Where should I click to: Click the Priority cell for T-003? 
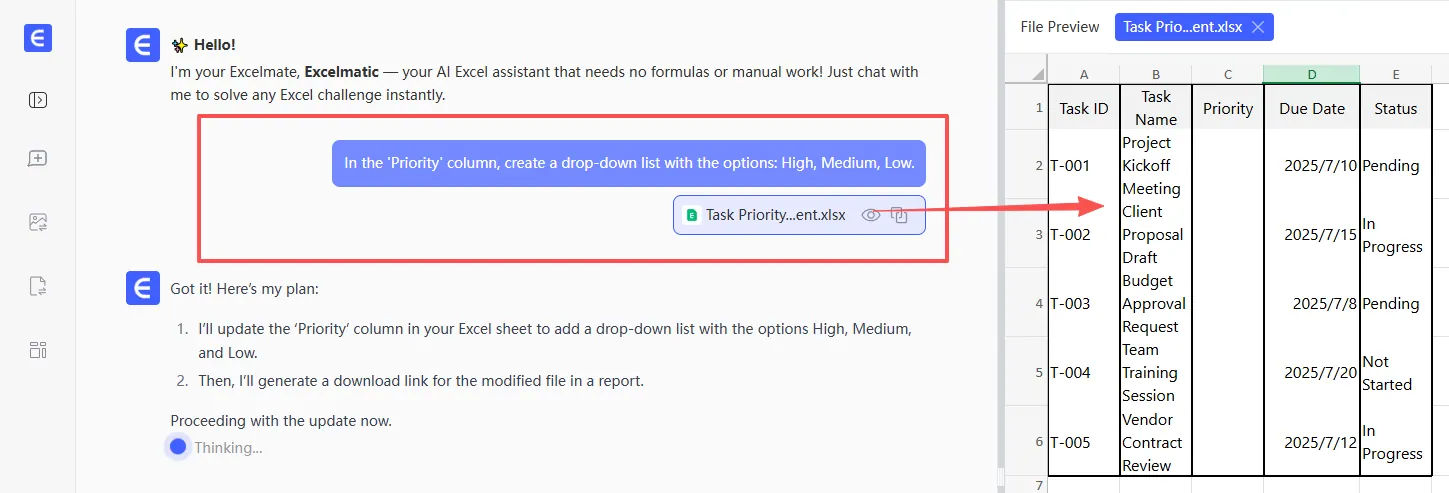tap(1227, 303)
